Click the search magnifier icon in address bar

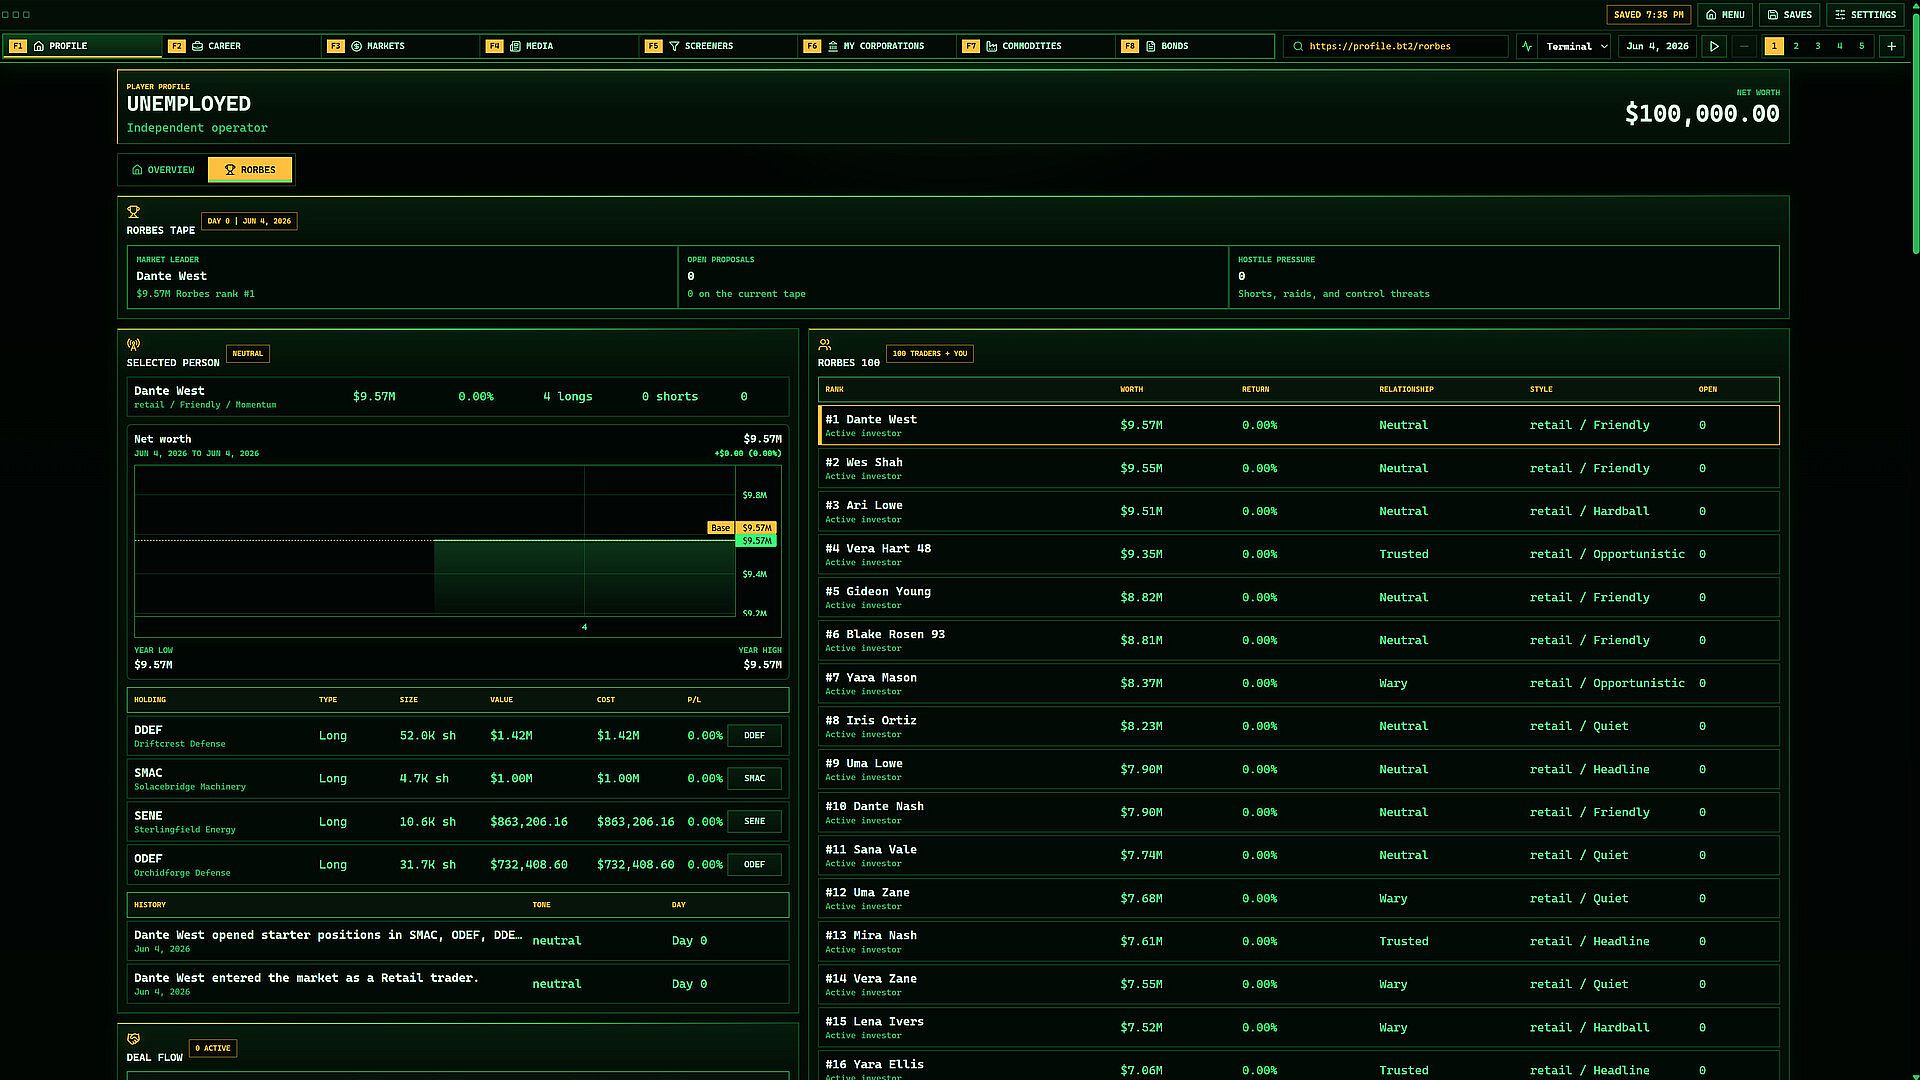point(1298,46)
